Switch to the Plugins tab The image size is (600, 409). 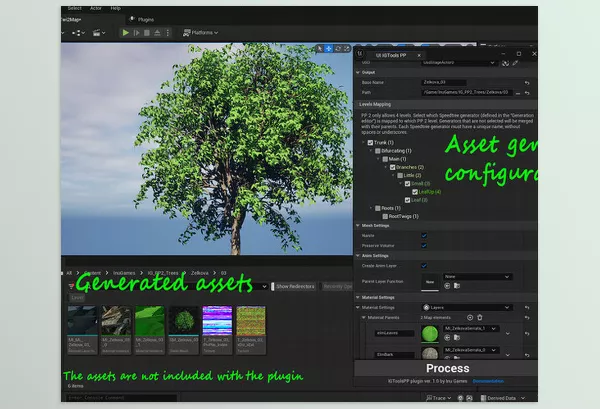tap(142, 19)
